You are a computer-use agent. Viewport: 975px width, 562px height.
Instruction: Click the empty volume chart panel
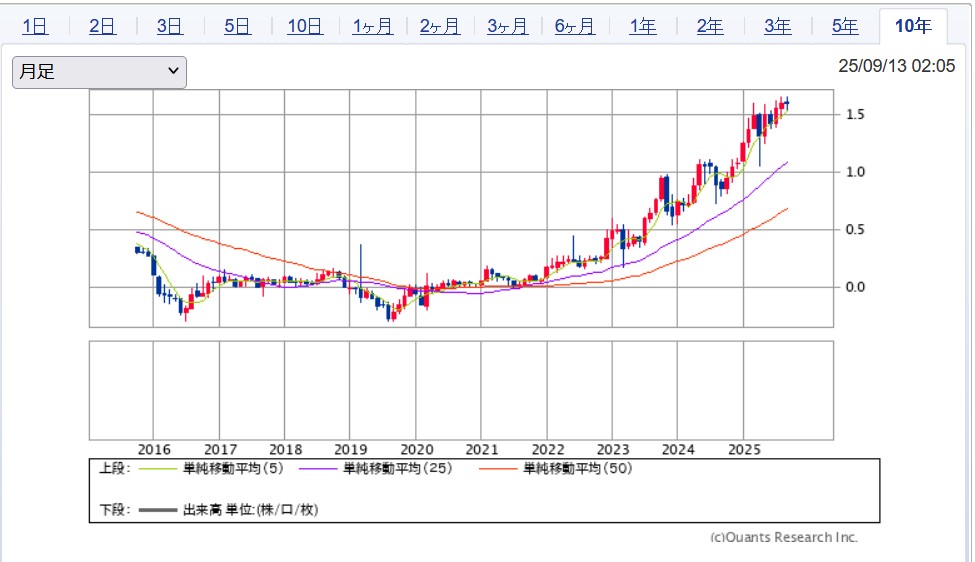(461, 390)
